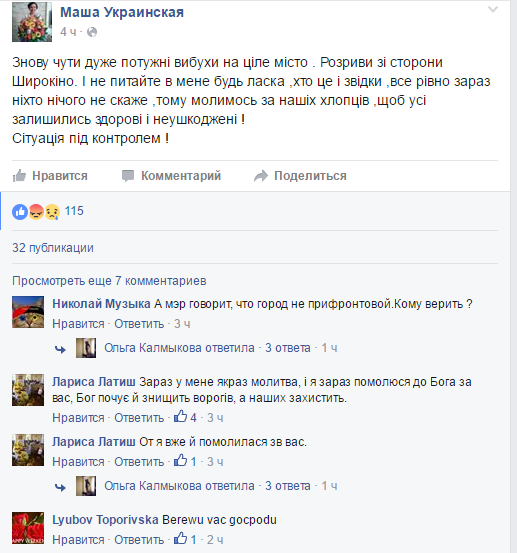The image size is (517, 553).
Task: Reply to Лариса Латиш's prayer comment
Action: pyautogui.click(x=139, y=418)
